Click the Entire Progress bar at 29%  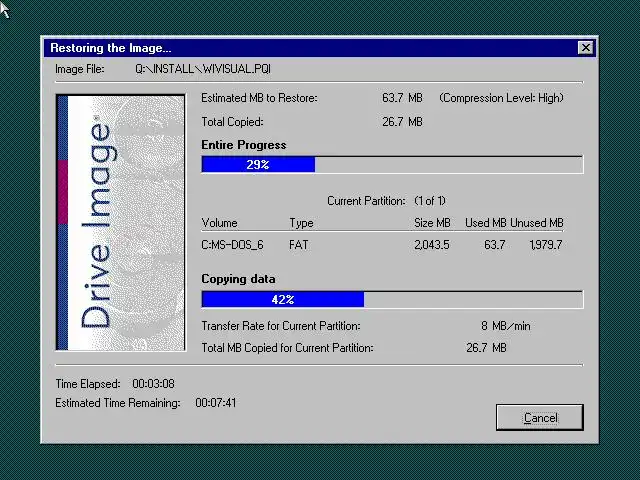coord(392,164)
